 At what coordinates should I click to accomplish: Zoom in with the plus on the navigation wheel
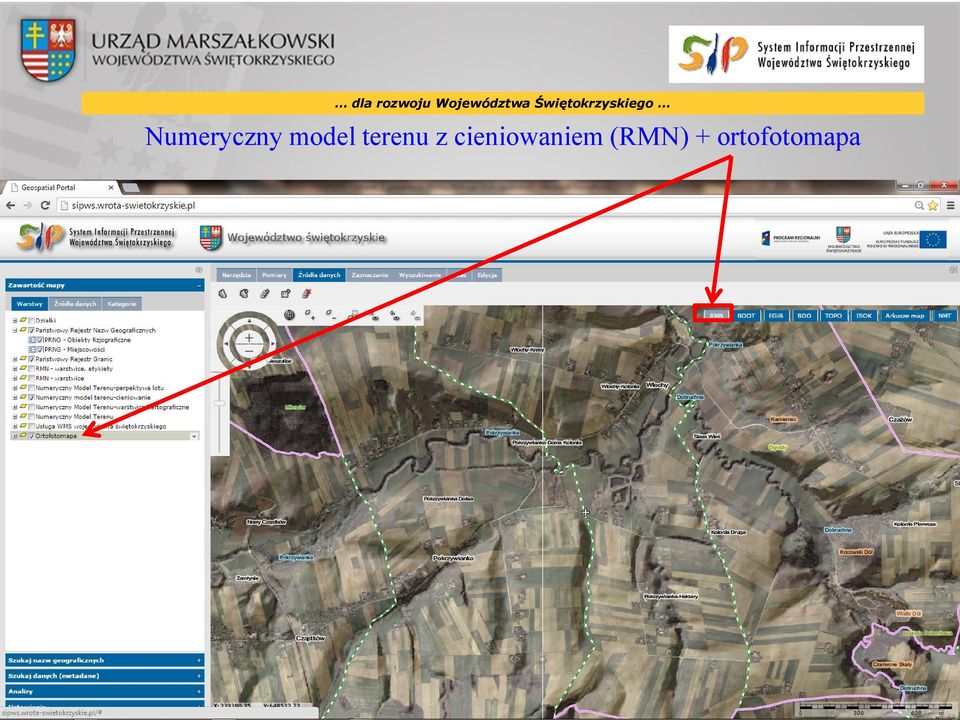pos(249,337)
